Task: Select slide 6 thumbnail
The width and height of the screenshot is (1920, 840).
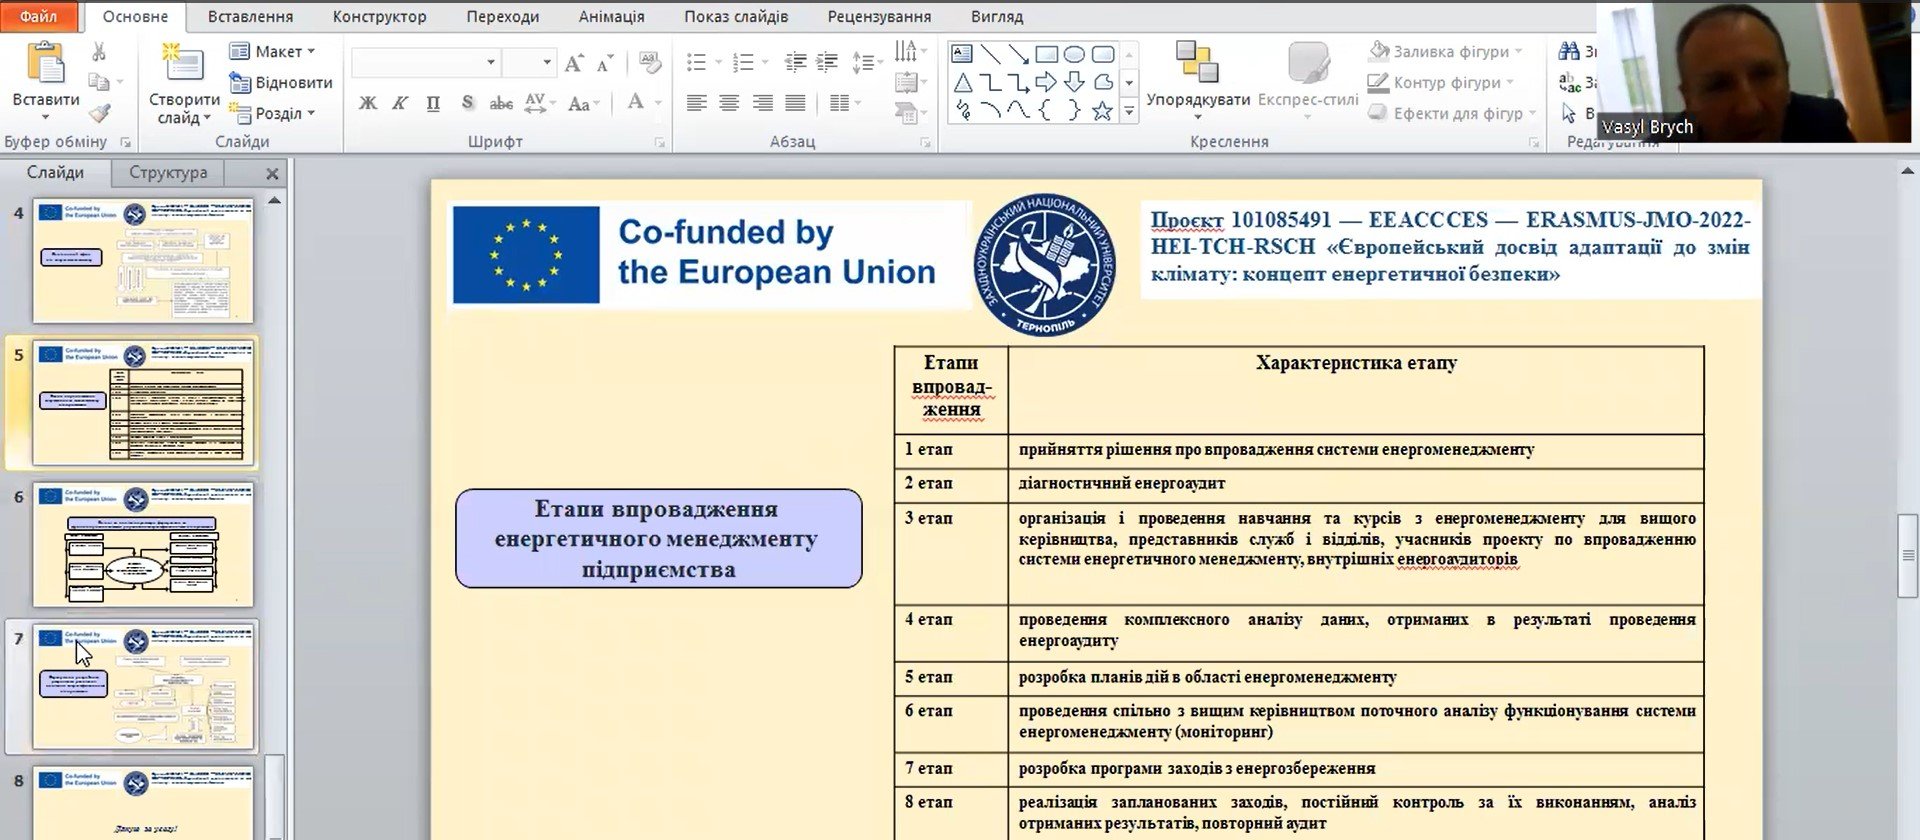Action: [143, 544]
